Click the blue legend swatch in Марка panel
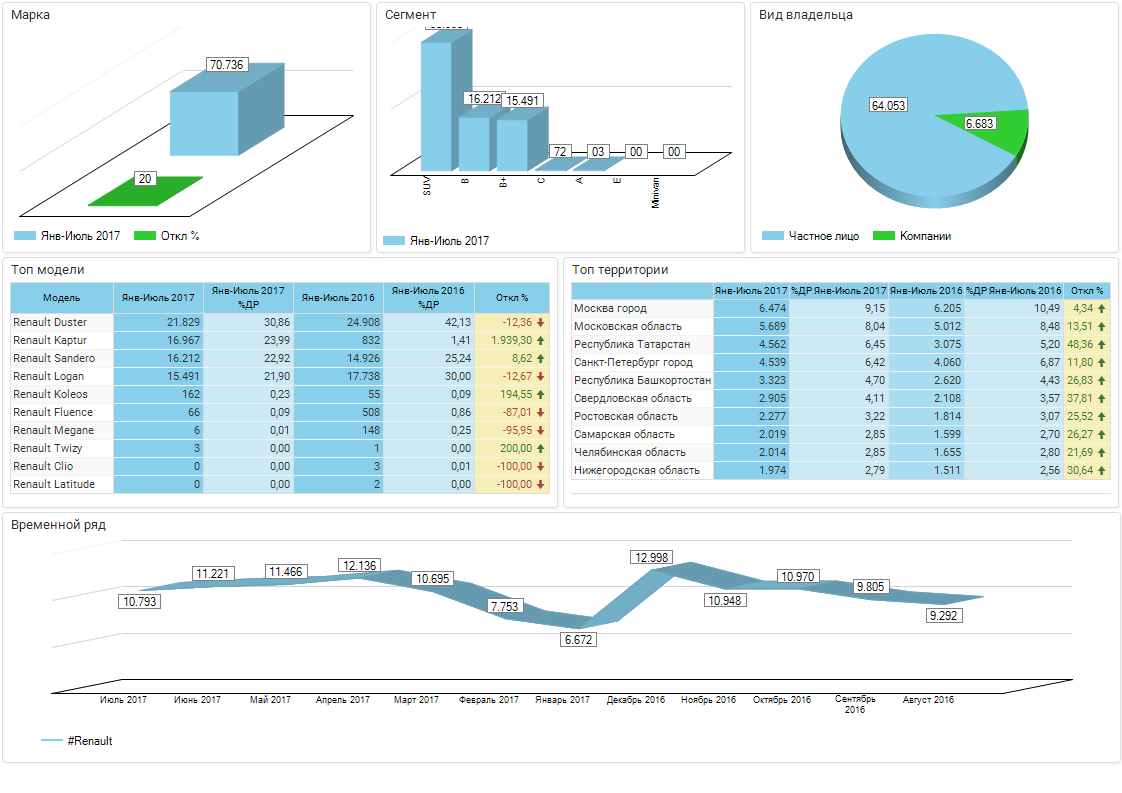This screenshot has height=793, width=1122. pos(25,235)
